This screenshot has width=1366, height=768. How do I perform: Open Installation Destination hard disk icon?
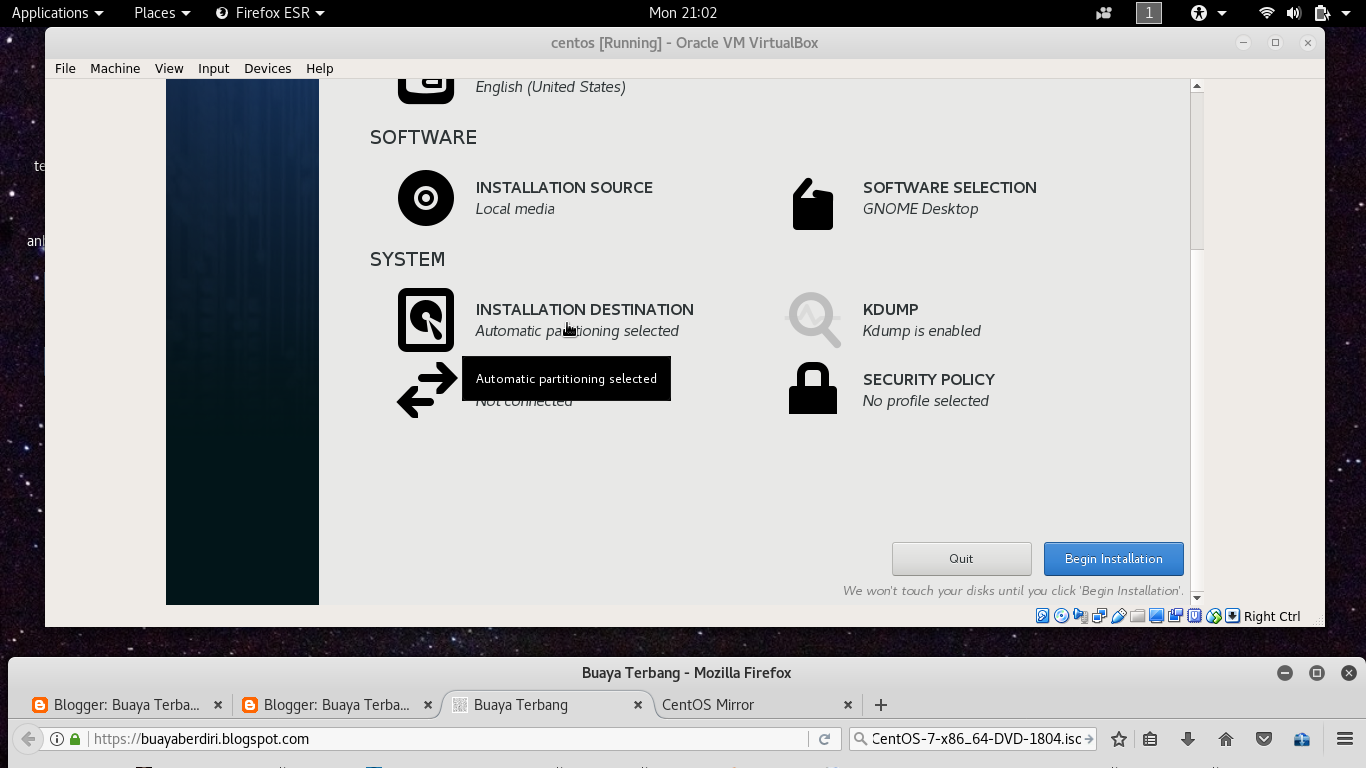pos(426,320)
